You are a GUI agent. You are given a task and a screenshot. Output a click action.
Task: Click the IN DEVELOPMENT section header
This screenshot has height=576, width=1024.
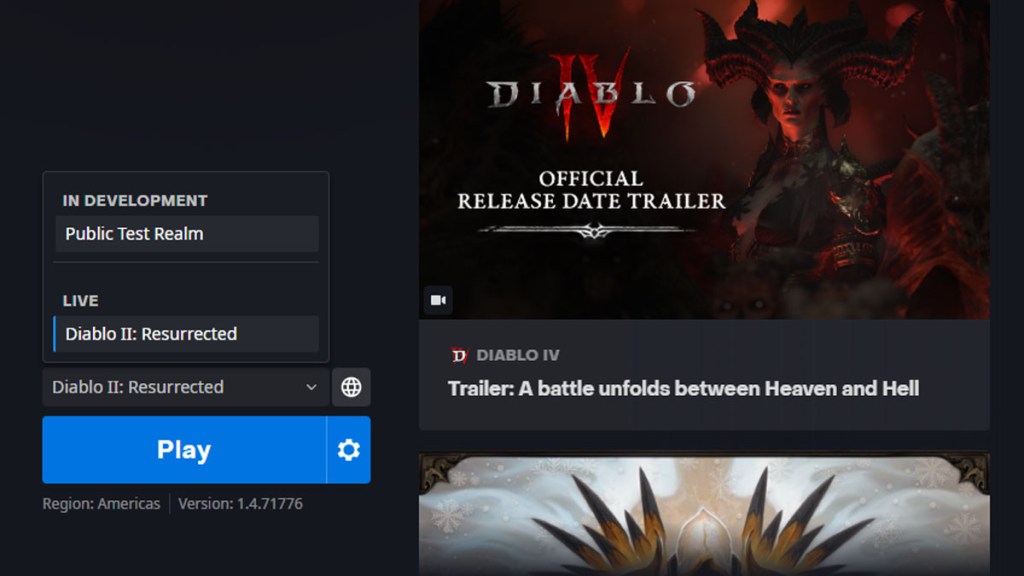[135, 200]
